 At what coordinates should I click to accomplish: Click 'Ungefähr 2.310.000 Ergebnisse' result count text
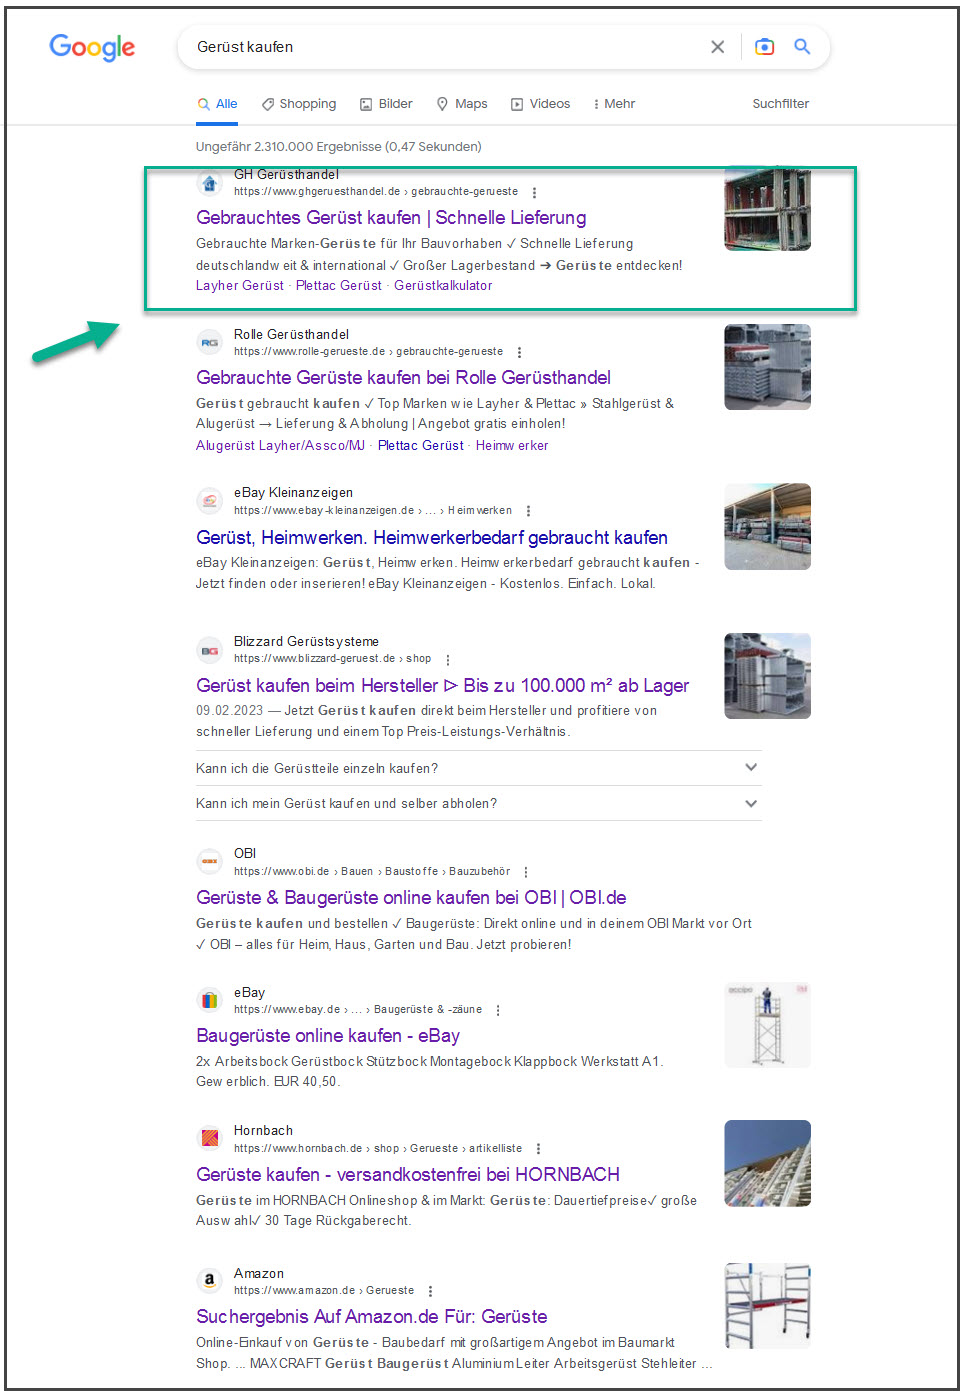(339, 147)
